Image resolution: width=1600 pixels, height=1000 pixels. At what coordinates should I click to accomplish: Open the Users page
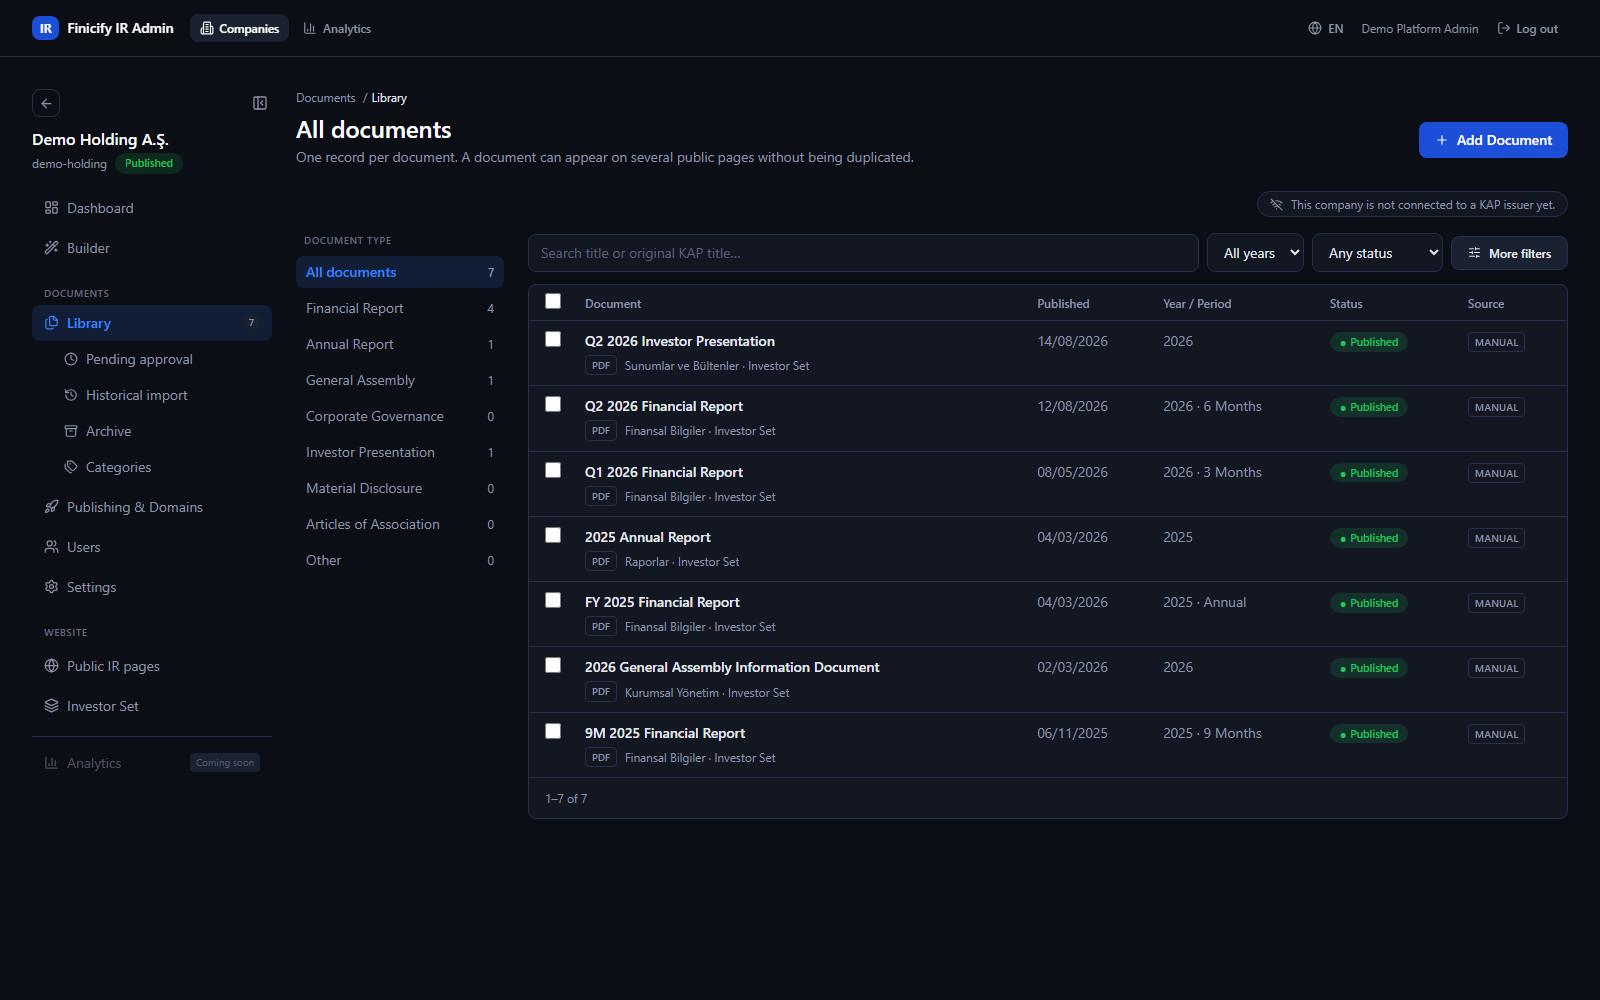[152, 547]
